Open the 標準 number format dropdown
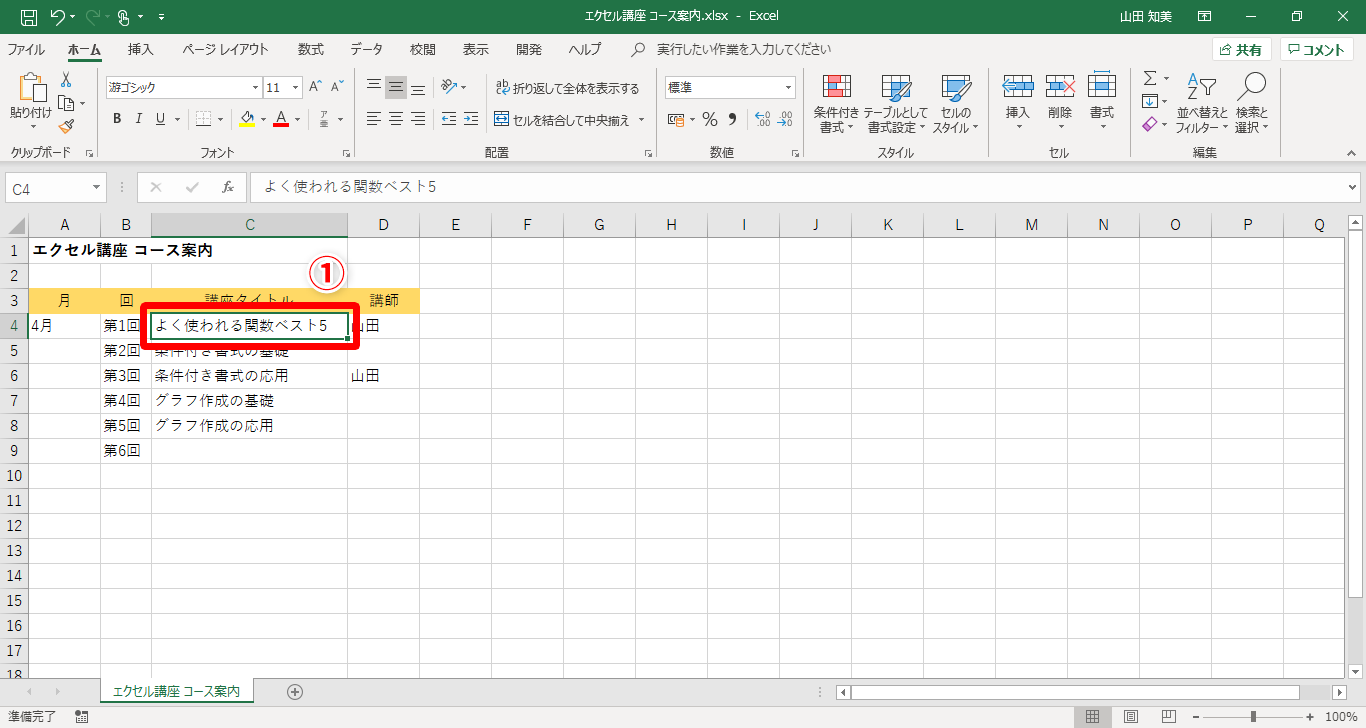This screenshot has width=1366, height=728. pos(788,88)
